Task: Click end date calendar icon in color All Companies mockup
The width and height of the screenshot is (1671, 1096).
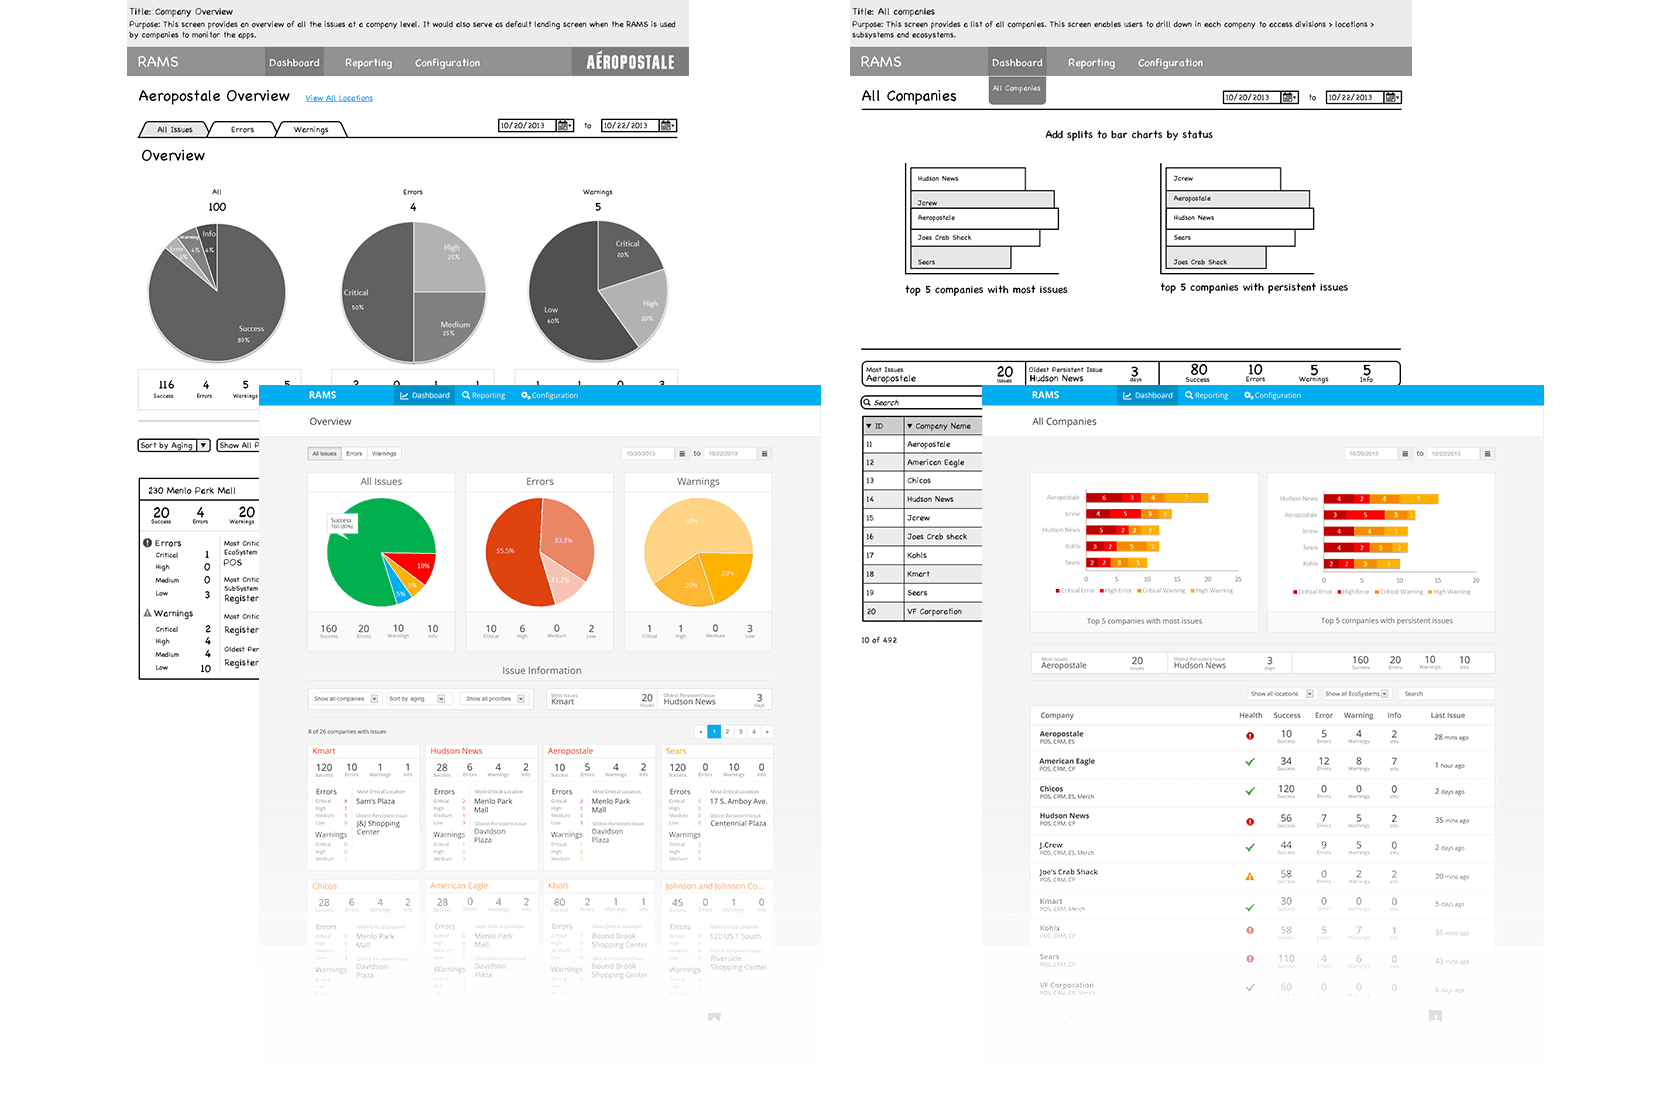Action: click(1487, 454)
